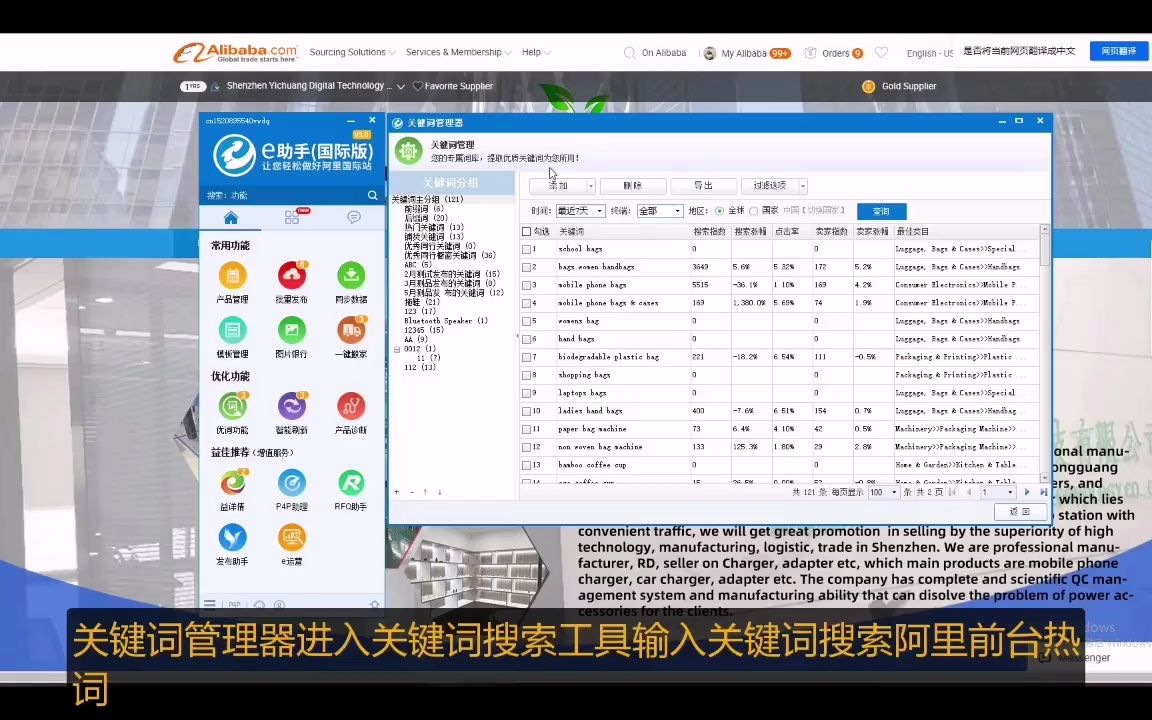The image size is (1152, 720).
Task: Switch to the home tab in e助手
Action: (x=231, y=217)
